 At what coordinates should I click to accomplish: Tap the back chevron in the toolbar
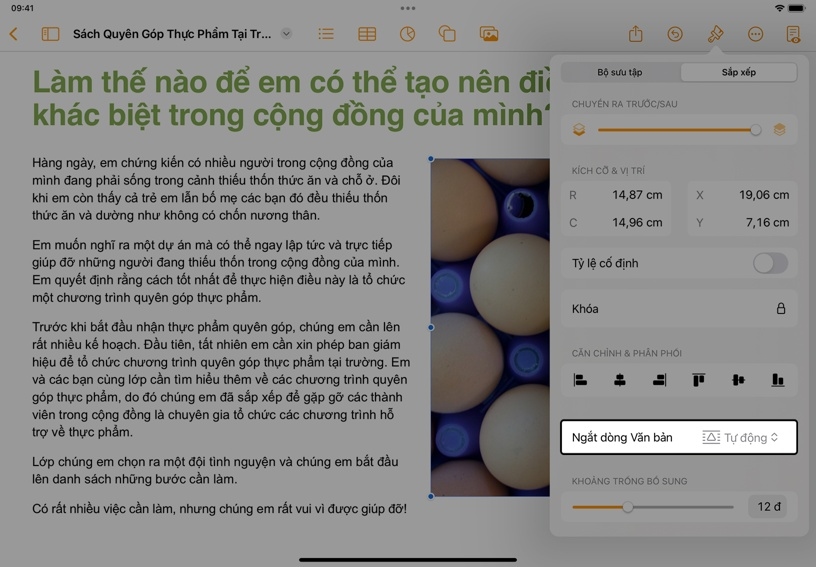coord(14,34)
